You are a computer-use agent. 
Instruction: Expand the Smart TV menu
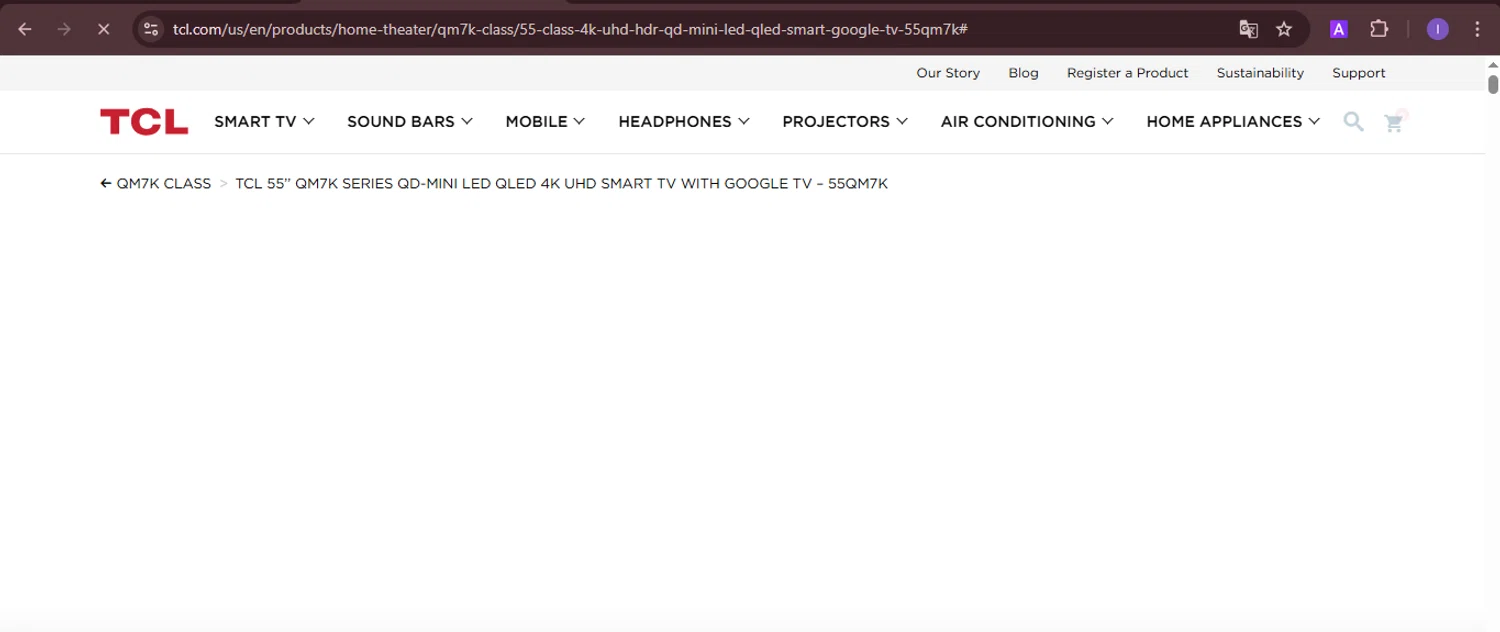pyautogui.click(x=264, y=122)
